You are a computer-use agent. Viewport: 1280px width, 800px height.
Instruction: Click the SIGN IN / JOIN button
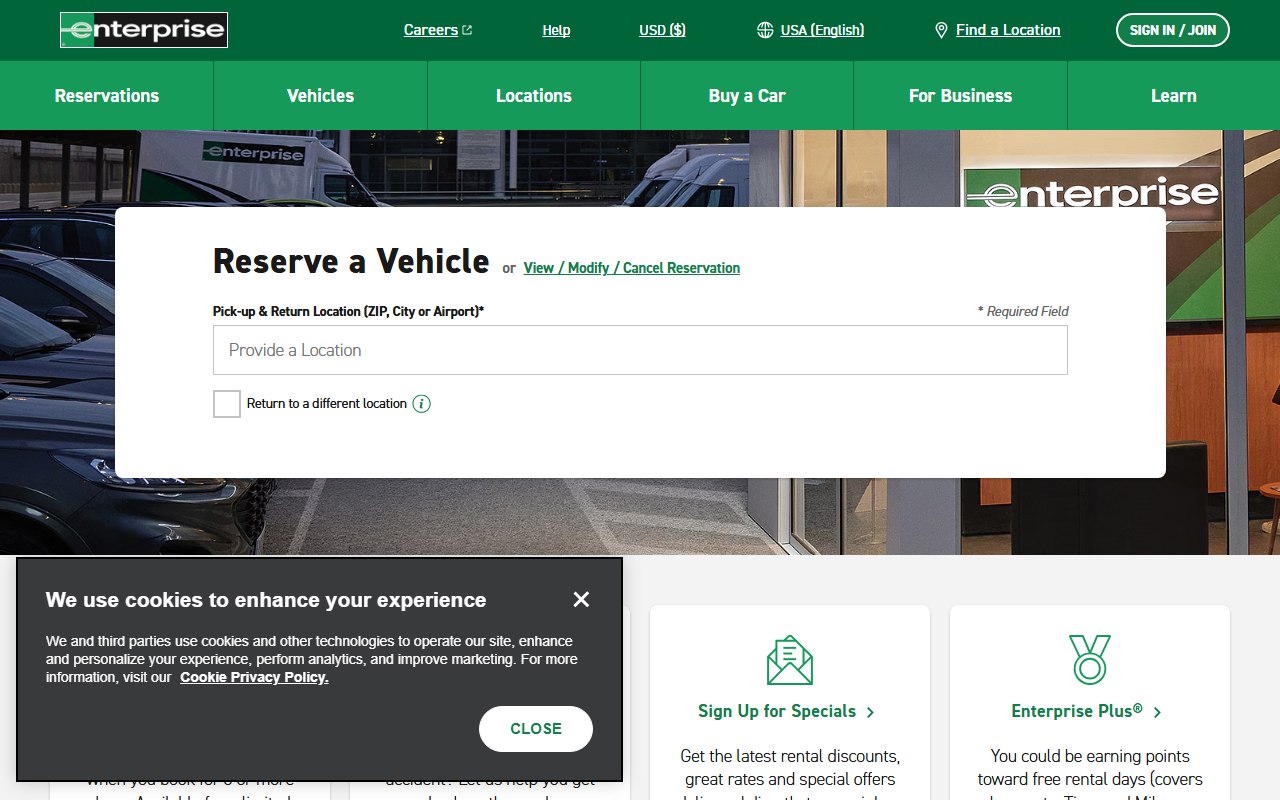(1173, 30)
